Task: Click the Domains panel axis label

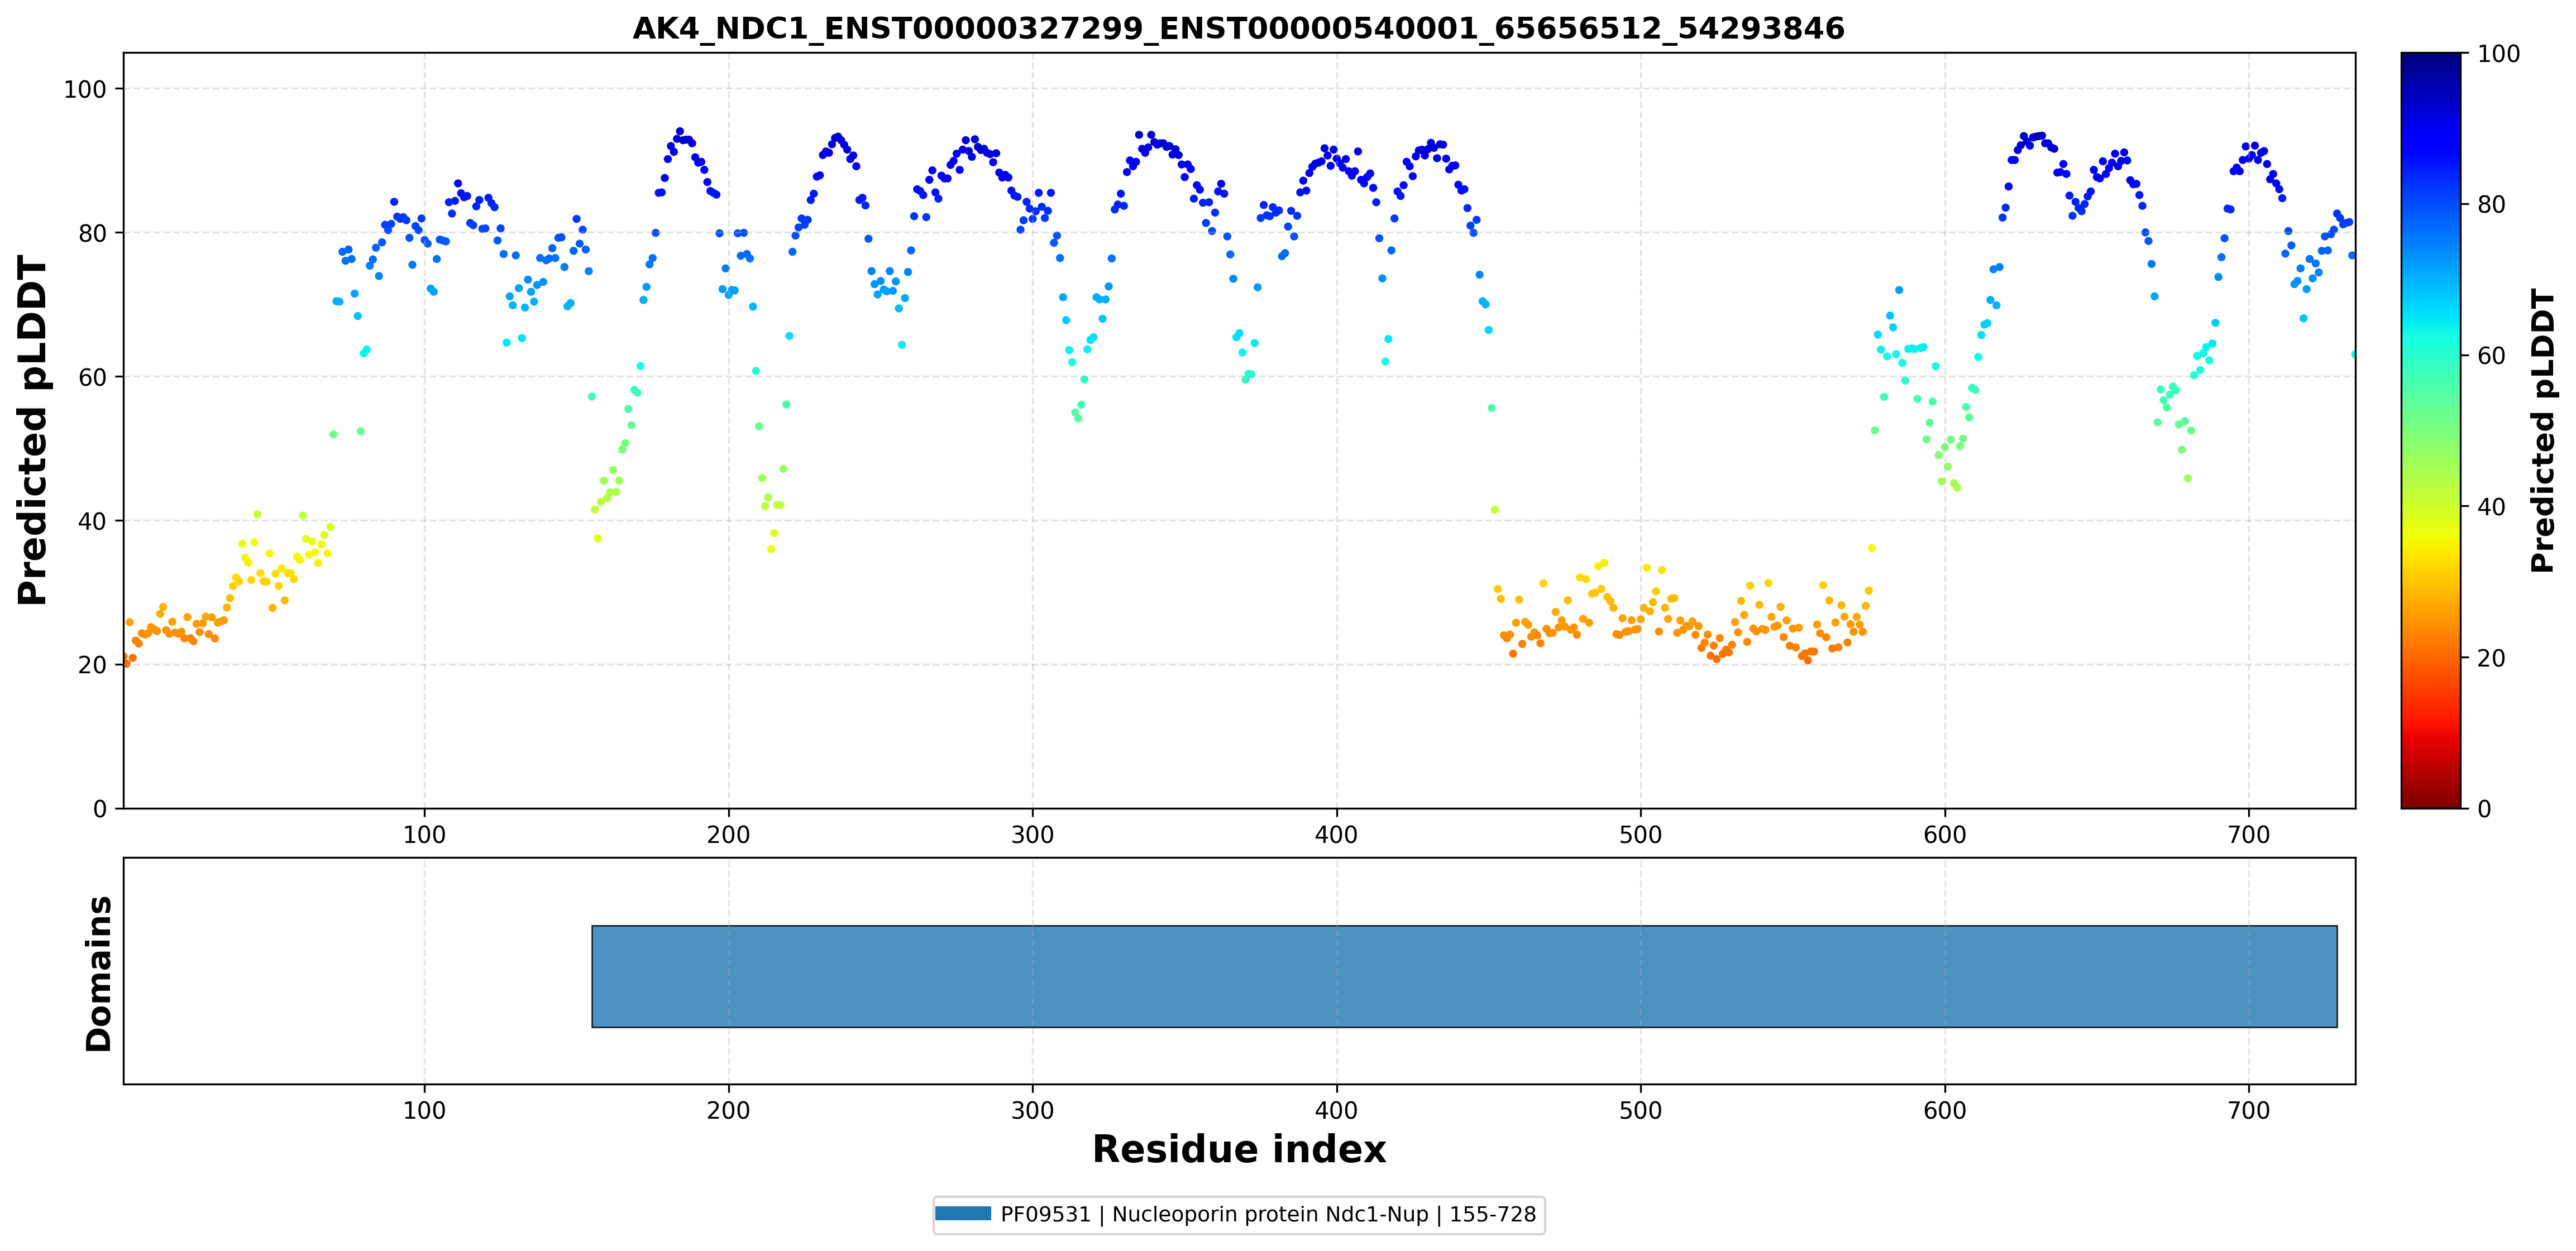Action: [98, 973]
